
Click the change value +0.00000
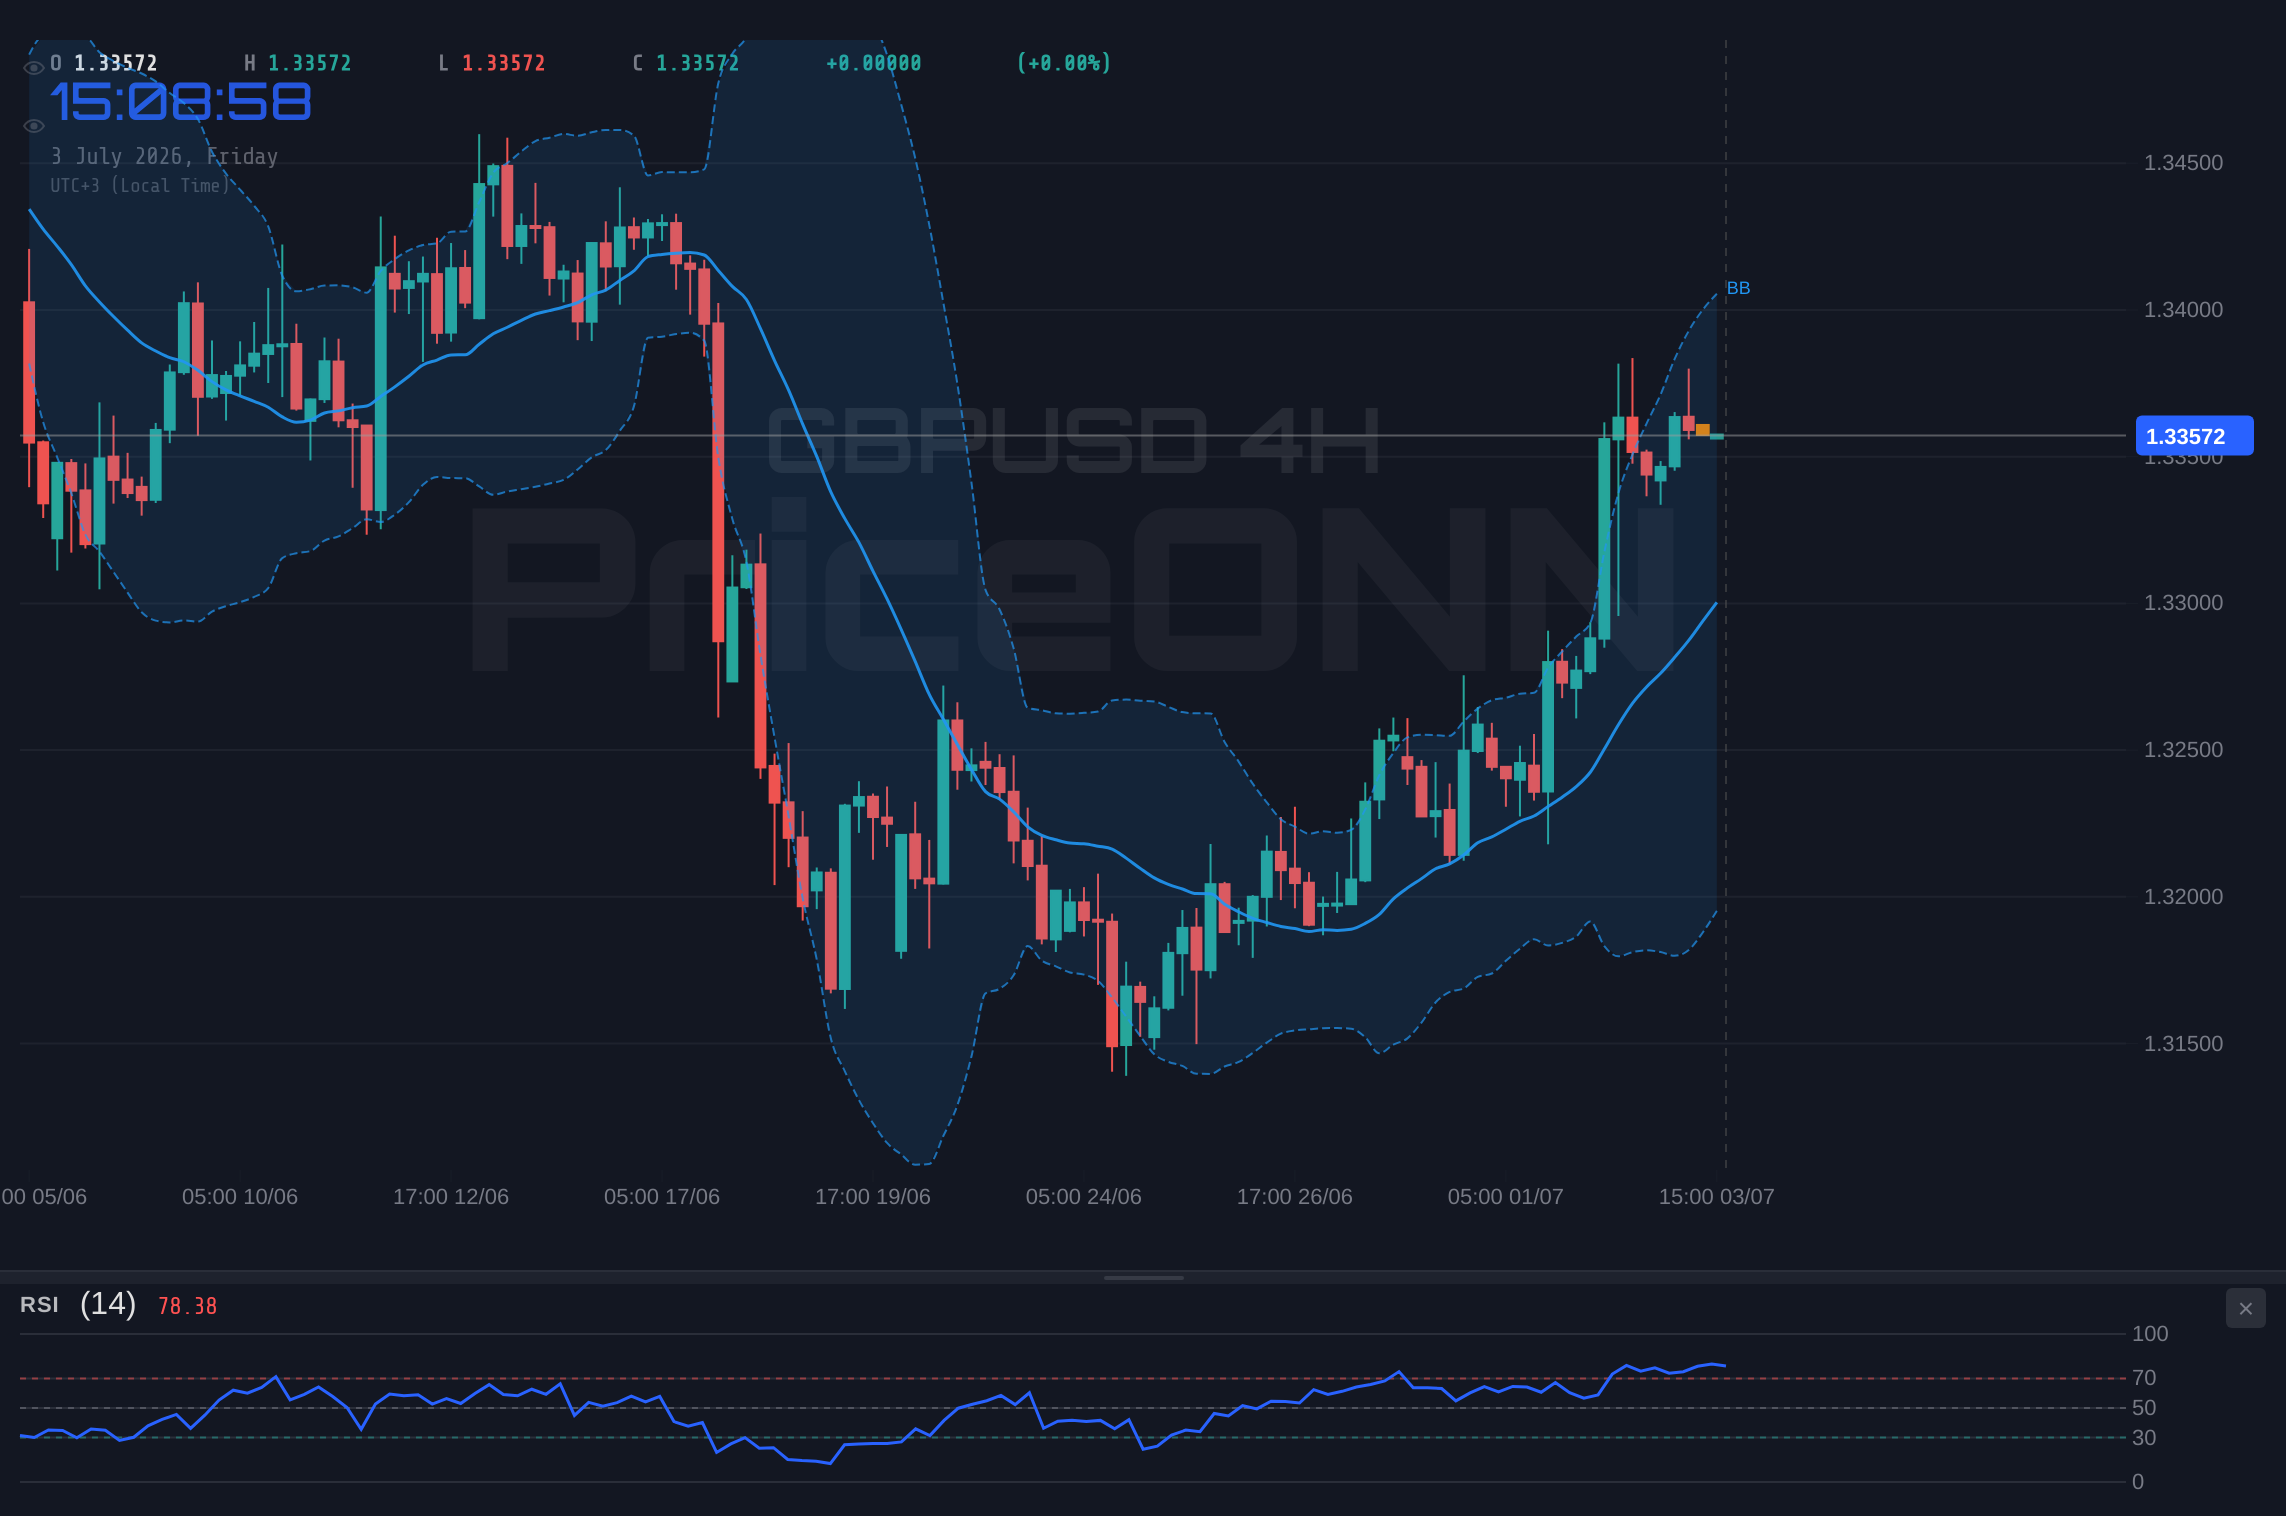tap(873, 63)
